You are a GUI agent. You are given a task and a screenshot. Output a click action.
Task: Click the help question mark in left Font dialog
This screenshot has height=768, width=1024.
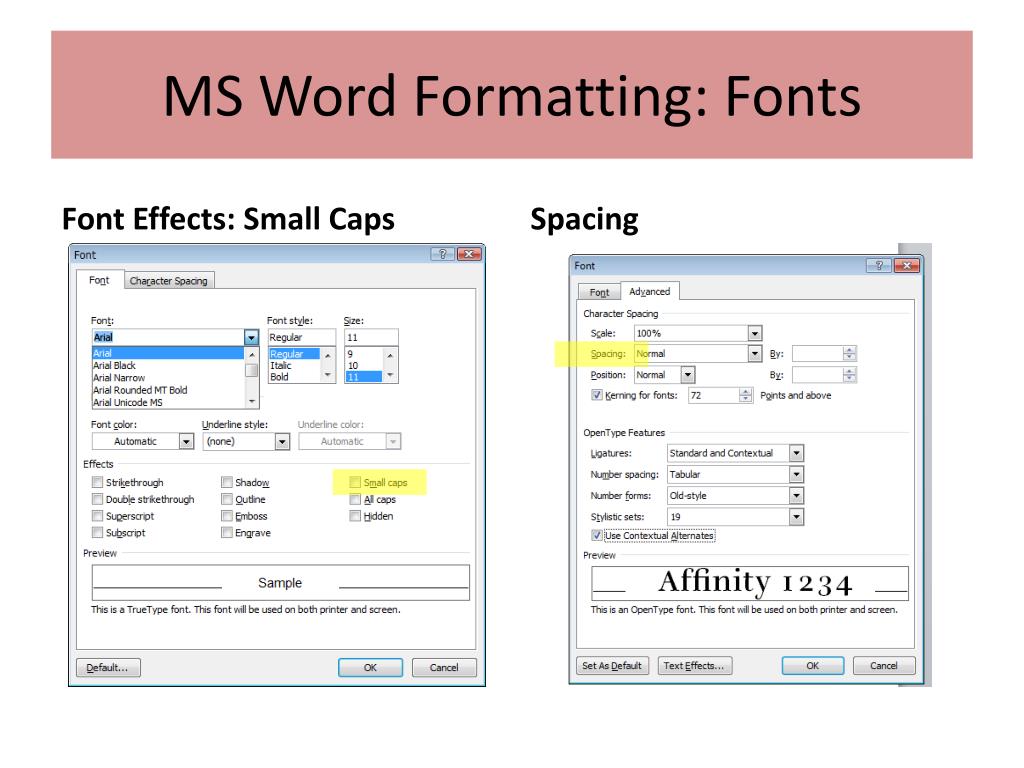pyautogui.click(x=442, y=254)
